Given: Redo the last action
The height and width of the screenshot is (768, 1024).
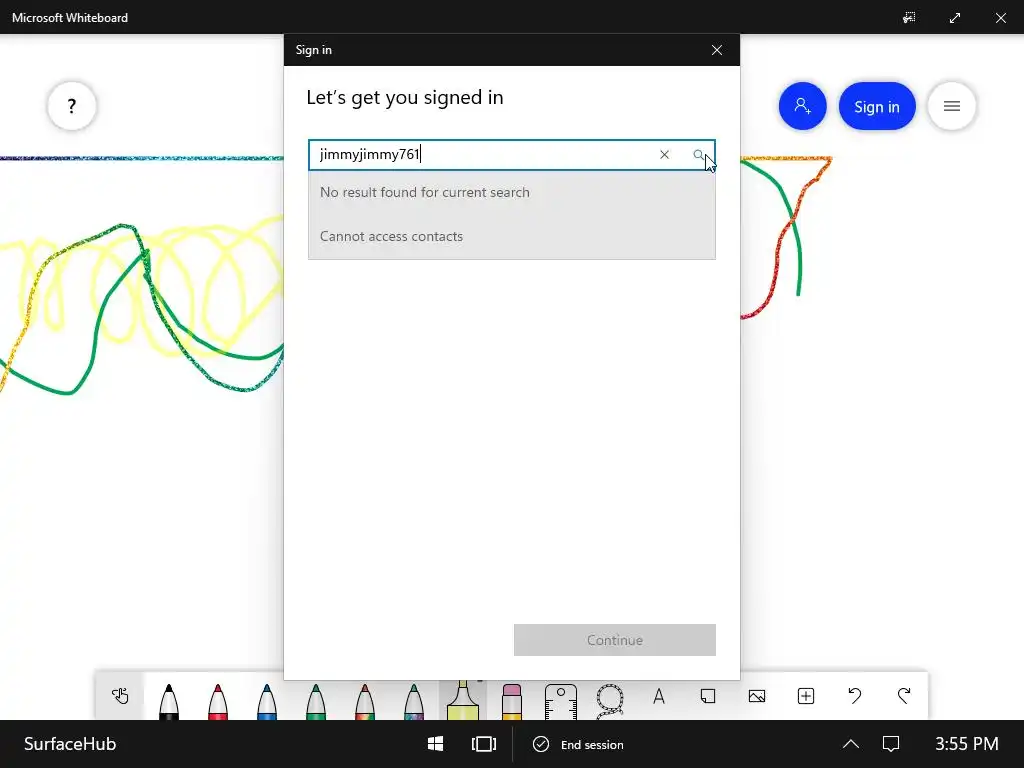Looking at the screenshot, I should [x=904, y=696].
